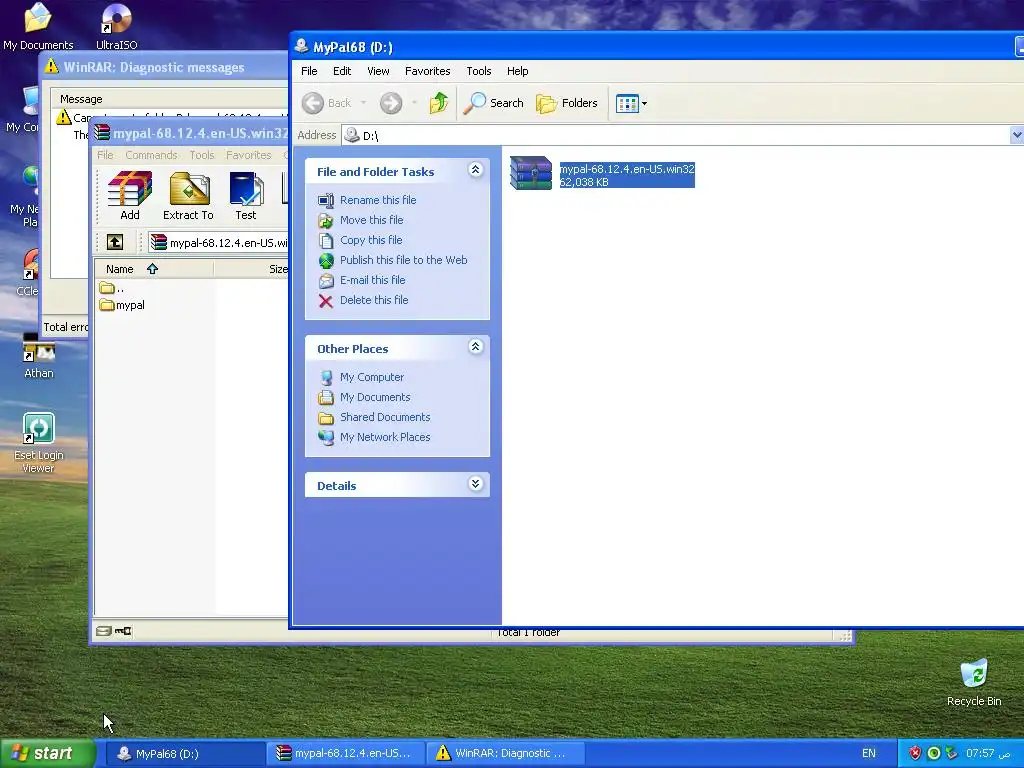
Task: Click the Message column header in Diagnostic window
Action: pos(170,99)
